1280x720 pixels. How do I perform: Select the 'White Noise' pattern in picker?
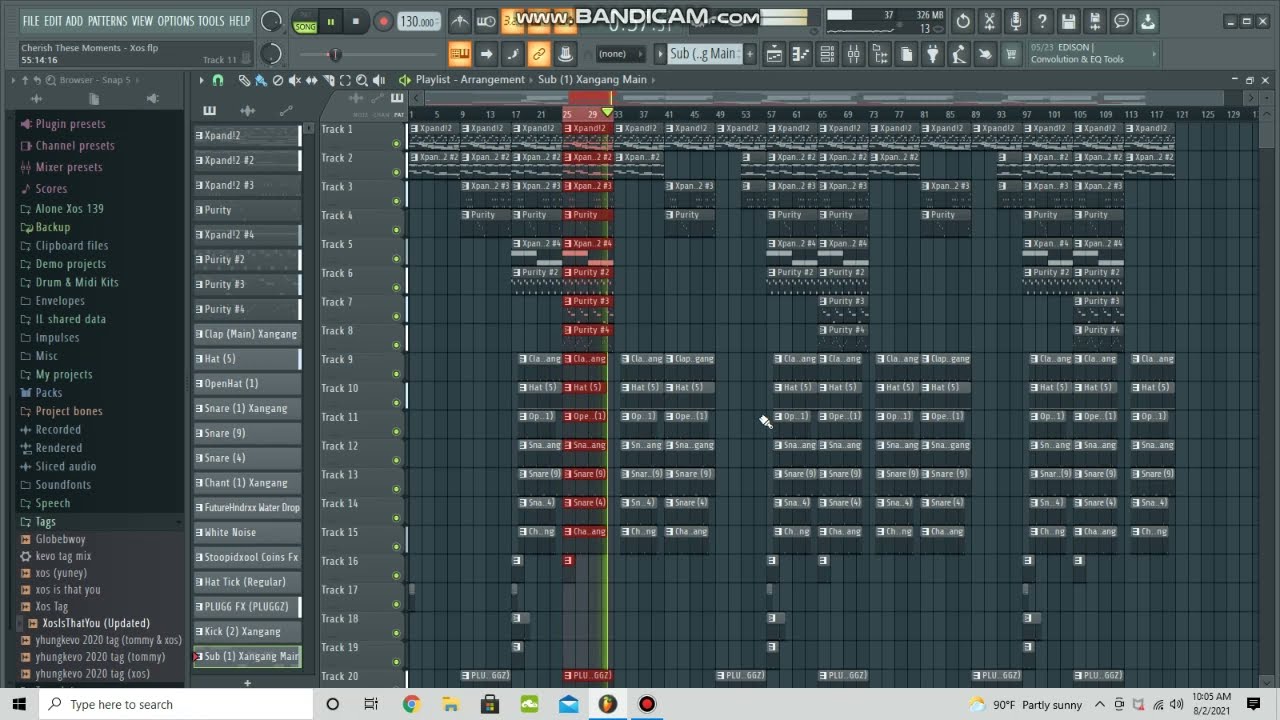pos(247,532)
